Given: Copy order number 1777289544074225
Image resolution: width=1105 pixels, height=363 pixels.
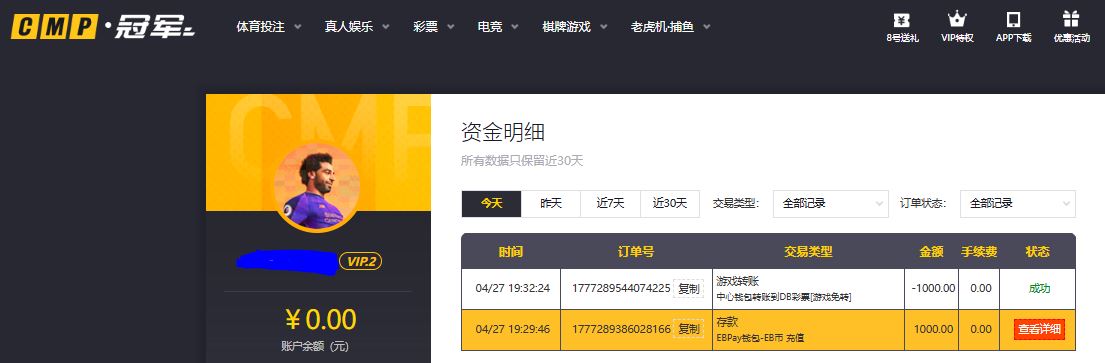Looking at the screenshot, I should pyautogui.click(x=689, y=289).
